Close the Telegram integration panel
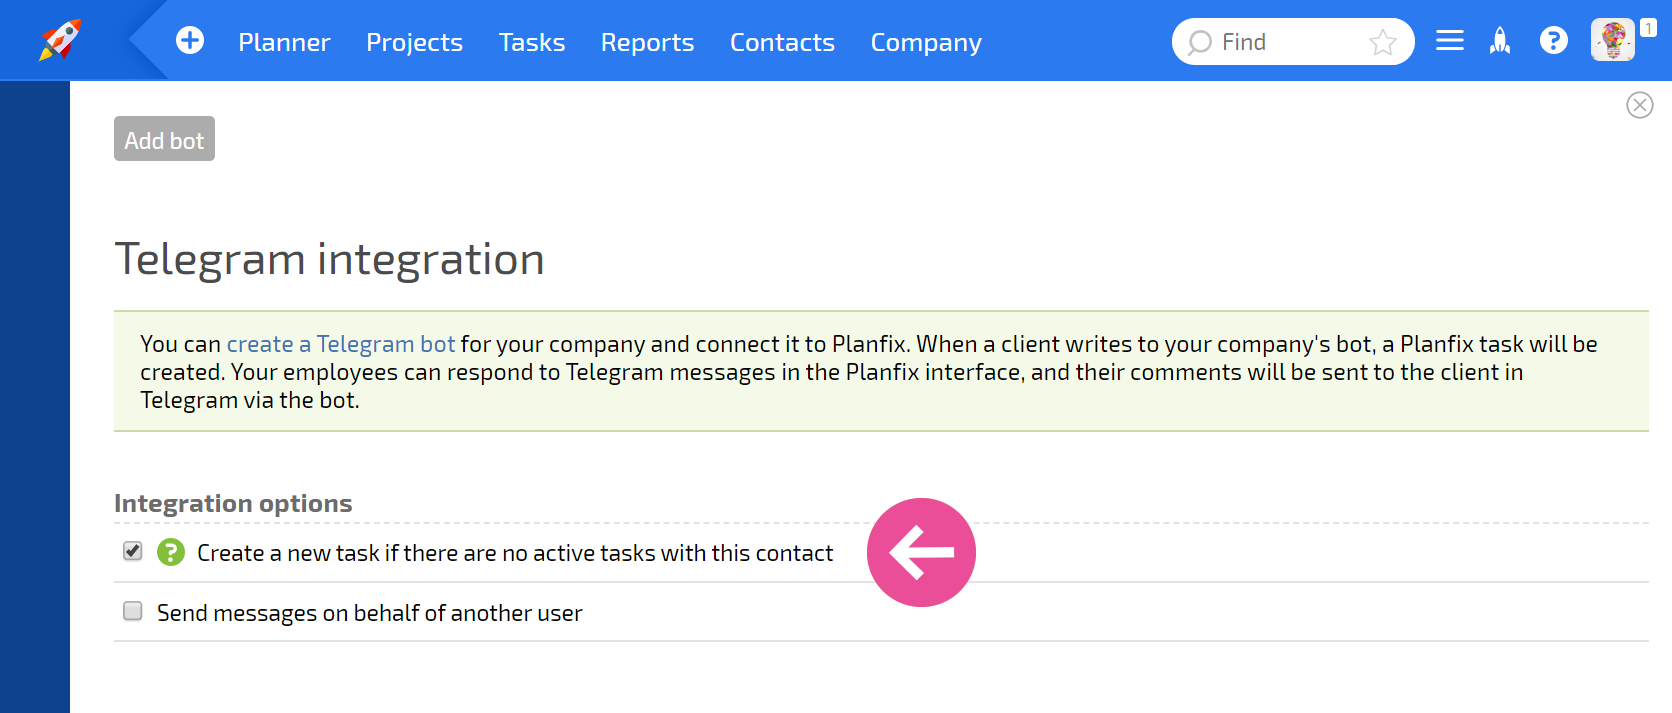The width and height of the screenshot is (1672, 713). pyautogui.click(x=1640, y=105)
